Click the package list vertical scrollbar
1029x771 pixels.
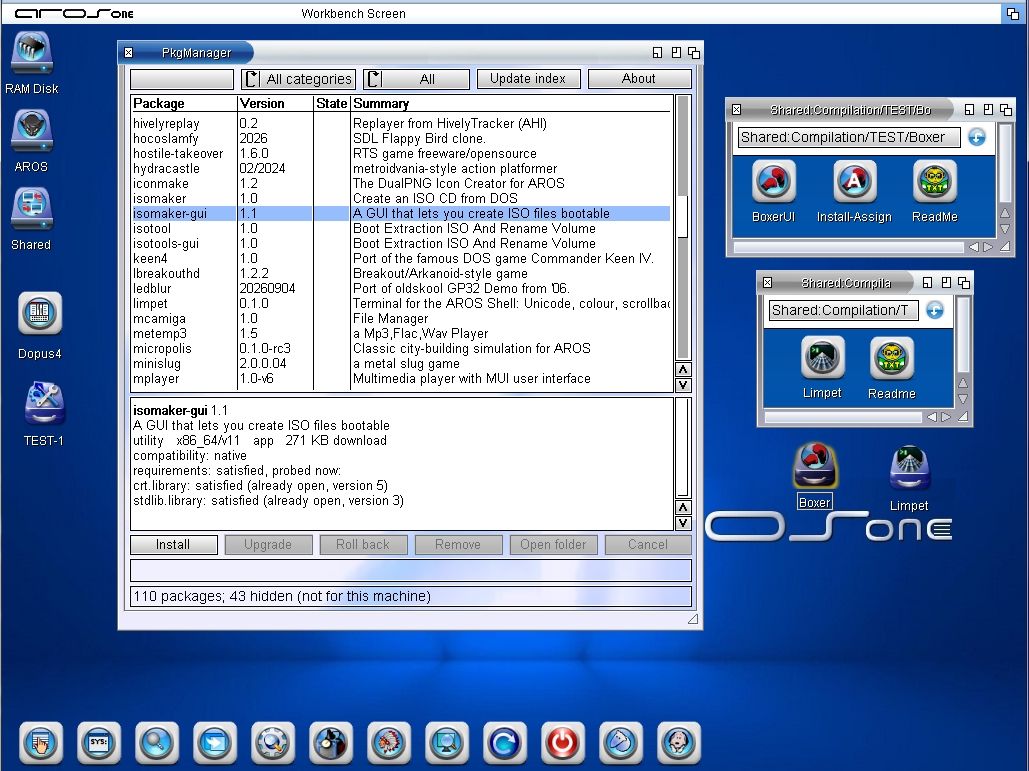click(x=683, y=228)
